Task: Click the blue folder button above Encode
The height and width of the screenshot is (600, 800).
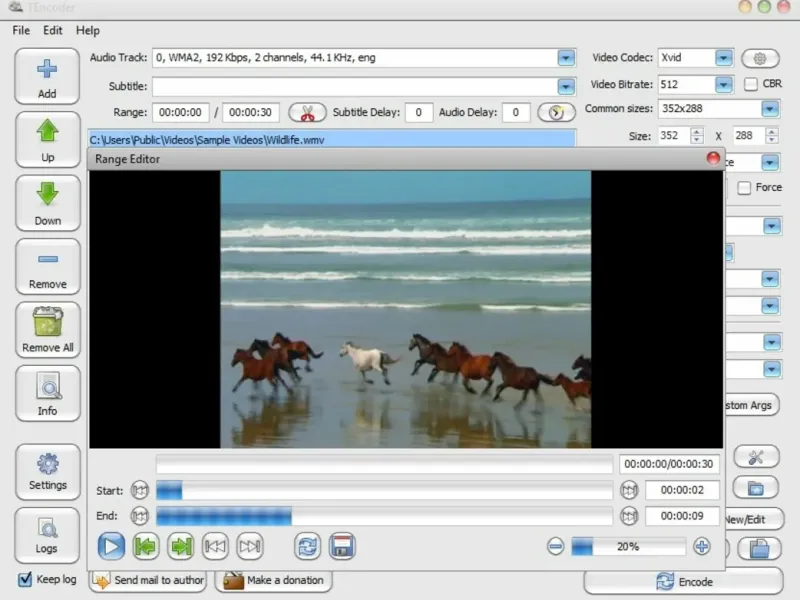Action: 760,548
